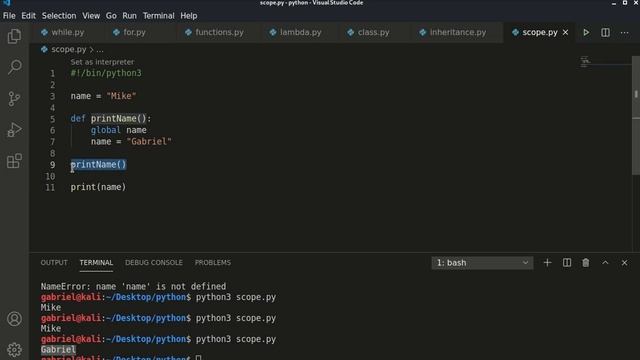Click the Set as interpreter code lens

coord(102,62)
